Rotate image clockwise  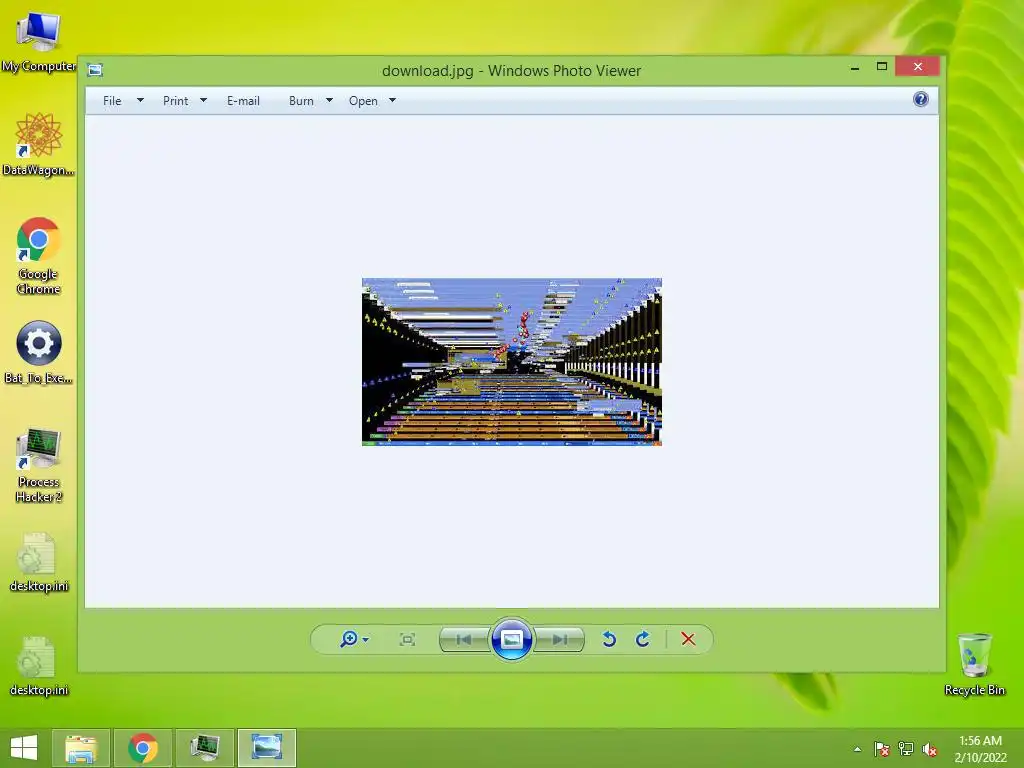[x=643, y=639]
